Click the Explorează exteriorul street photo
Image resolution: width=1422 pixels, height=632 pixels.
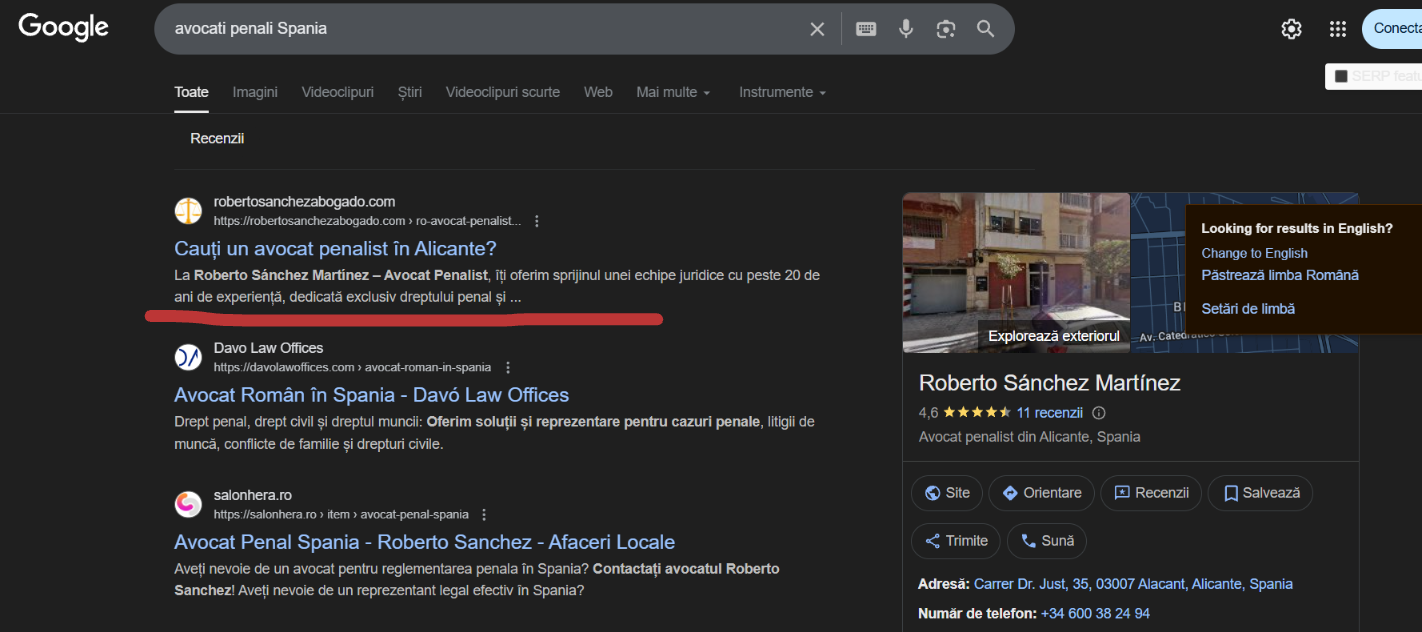click(x=1016, y=272)
